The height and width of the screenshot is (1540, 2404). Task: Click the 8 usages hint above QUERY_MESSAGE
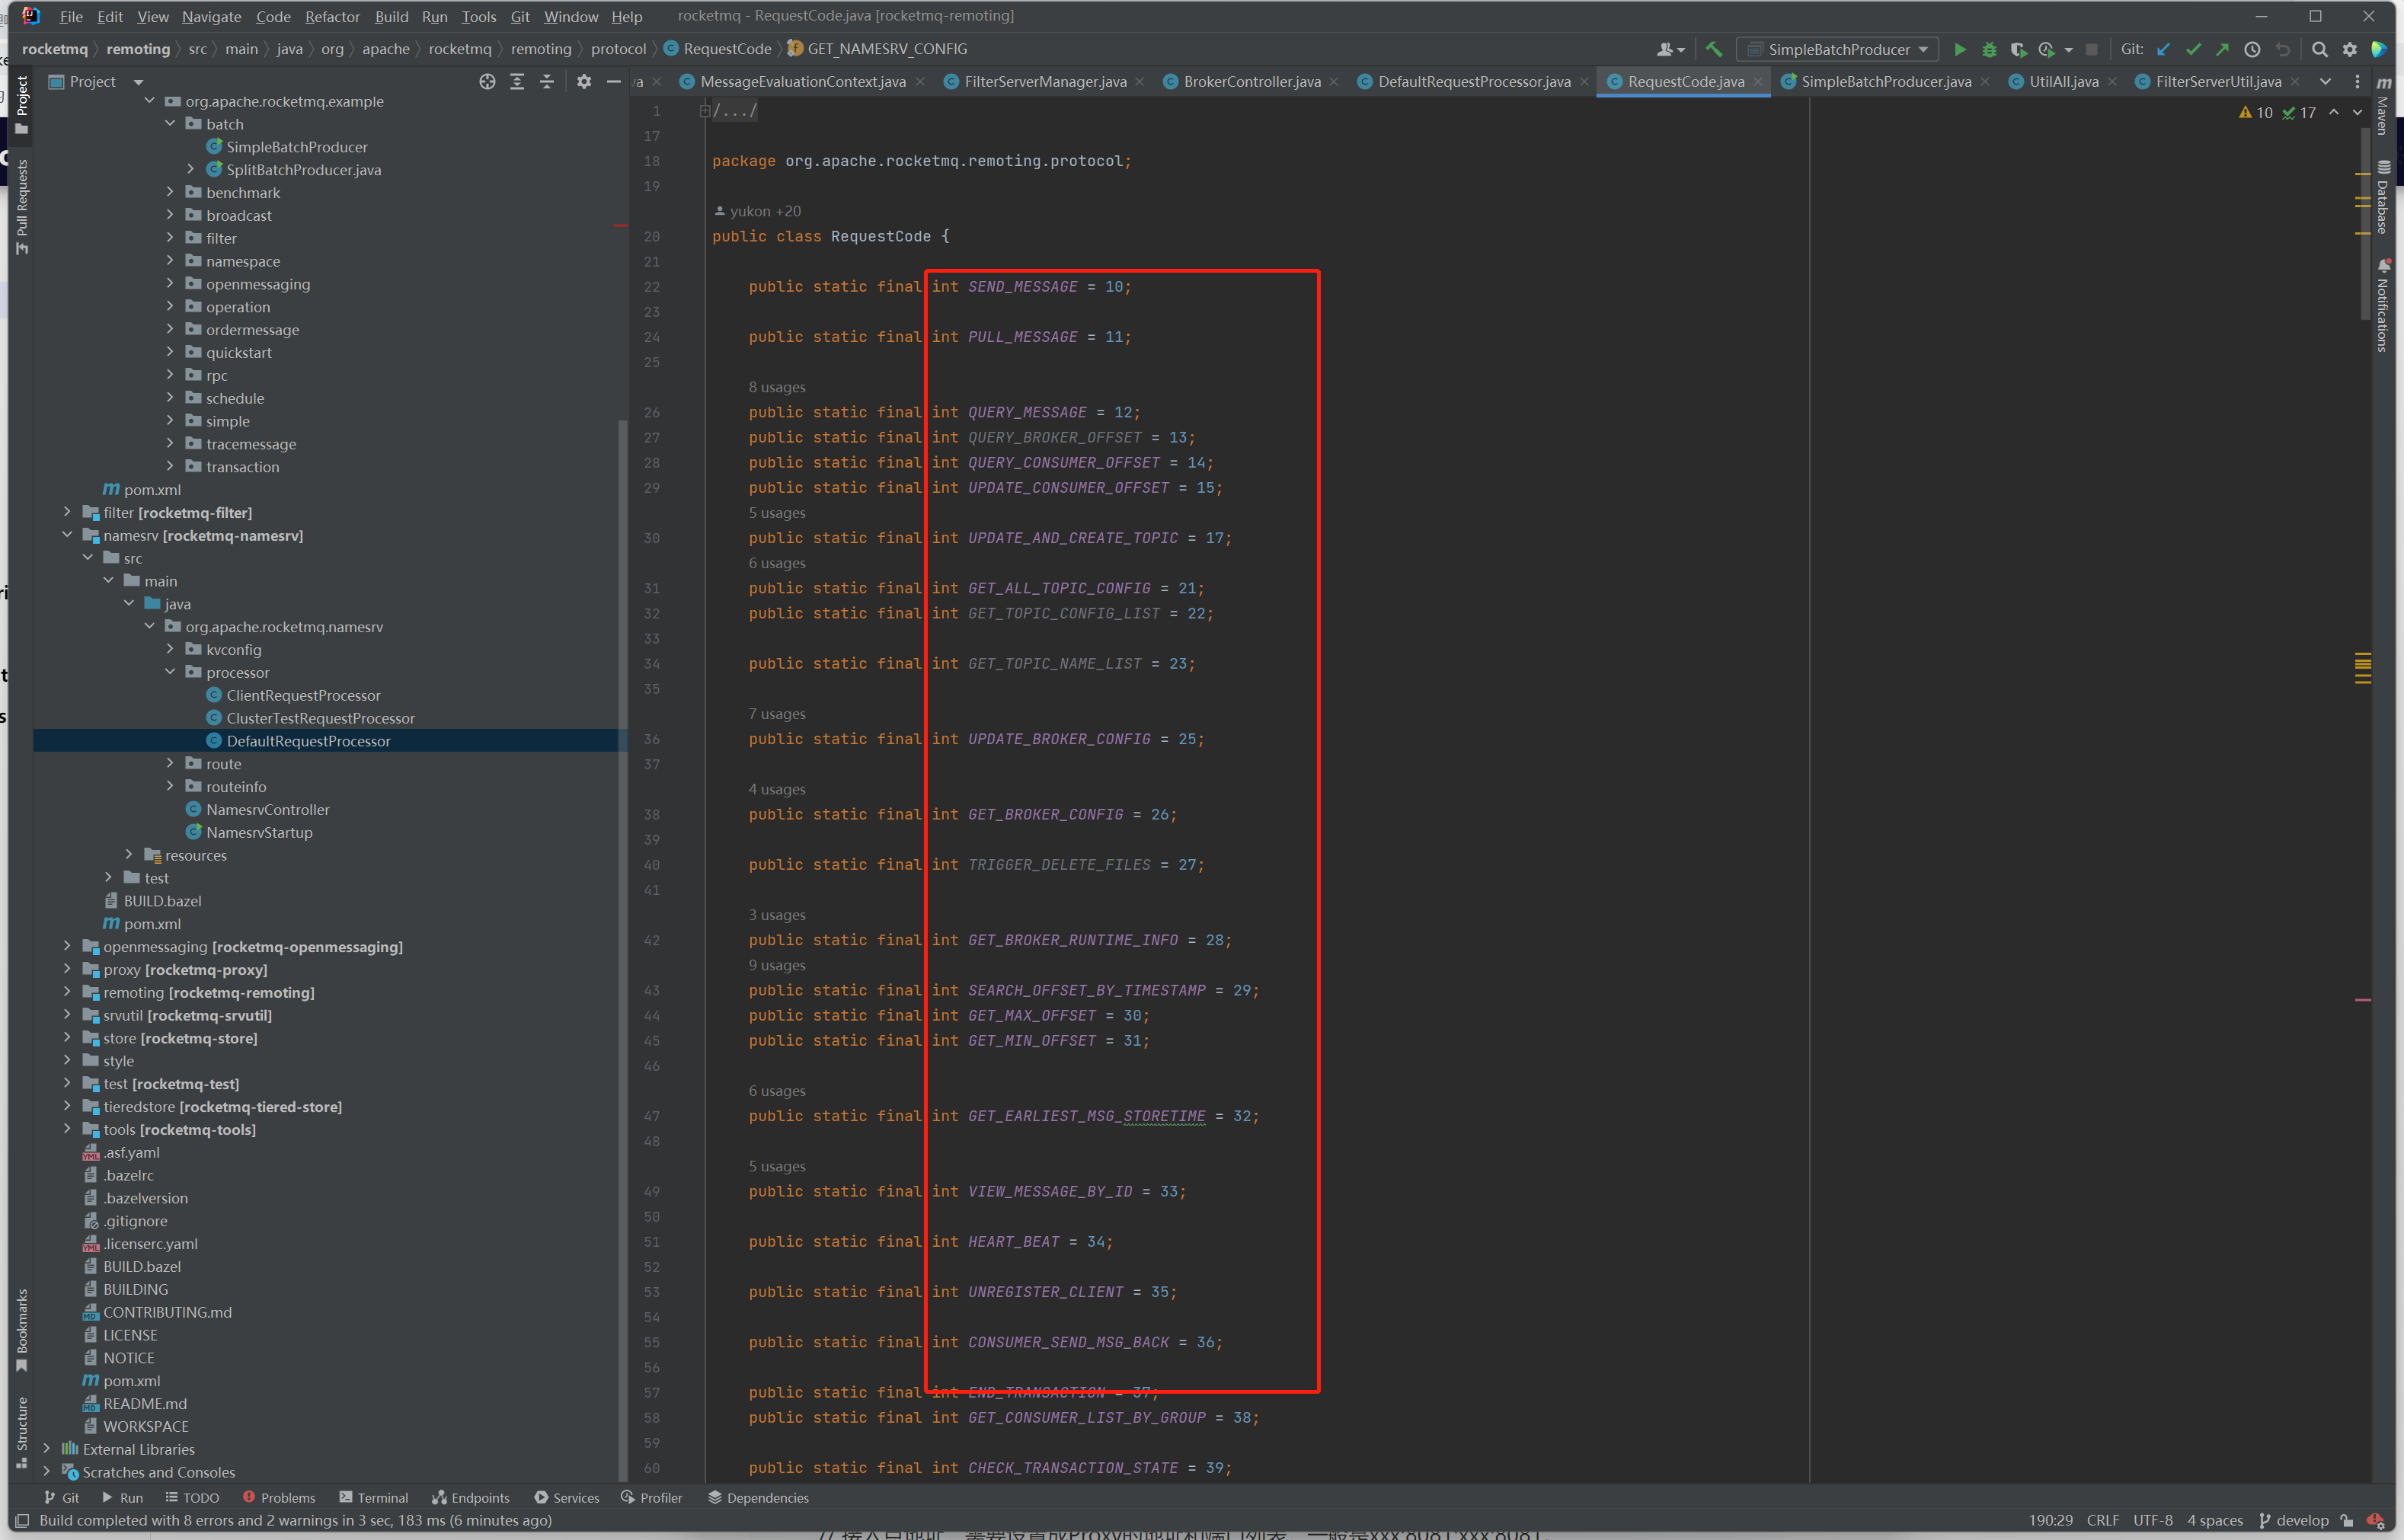(777, 387)
